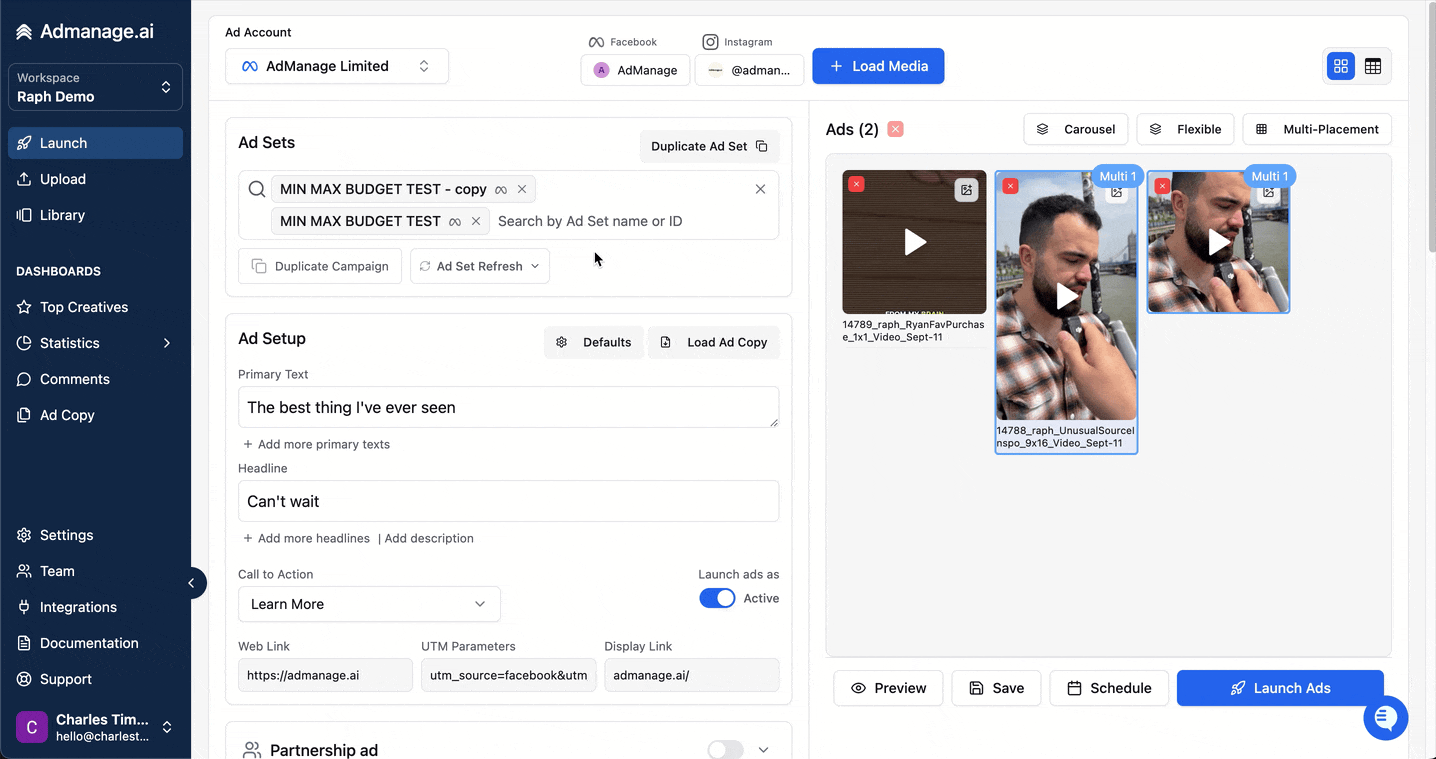Toggle the Launch ads as Active switch
Viewport: 1436px width, 759px height.
click(717, 598)
